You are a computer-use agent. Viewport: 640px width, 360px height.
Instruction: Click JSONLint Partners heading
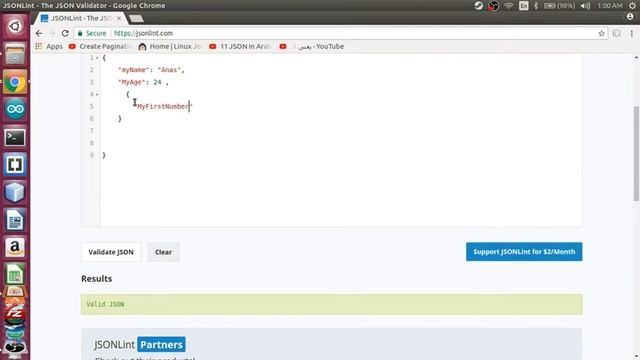pyautogui.click(x=140, y=344)
